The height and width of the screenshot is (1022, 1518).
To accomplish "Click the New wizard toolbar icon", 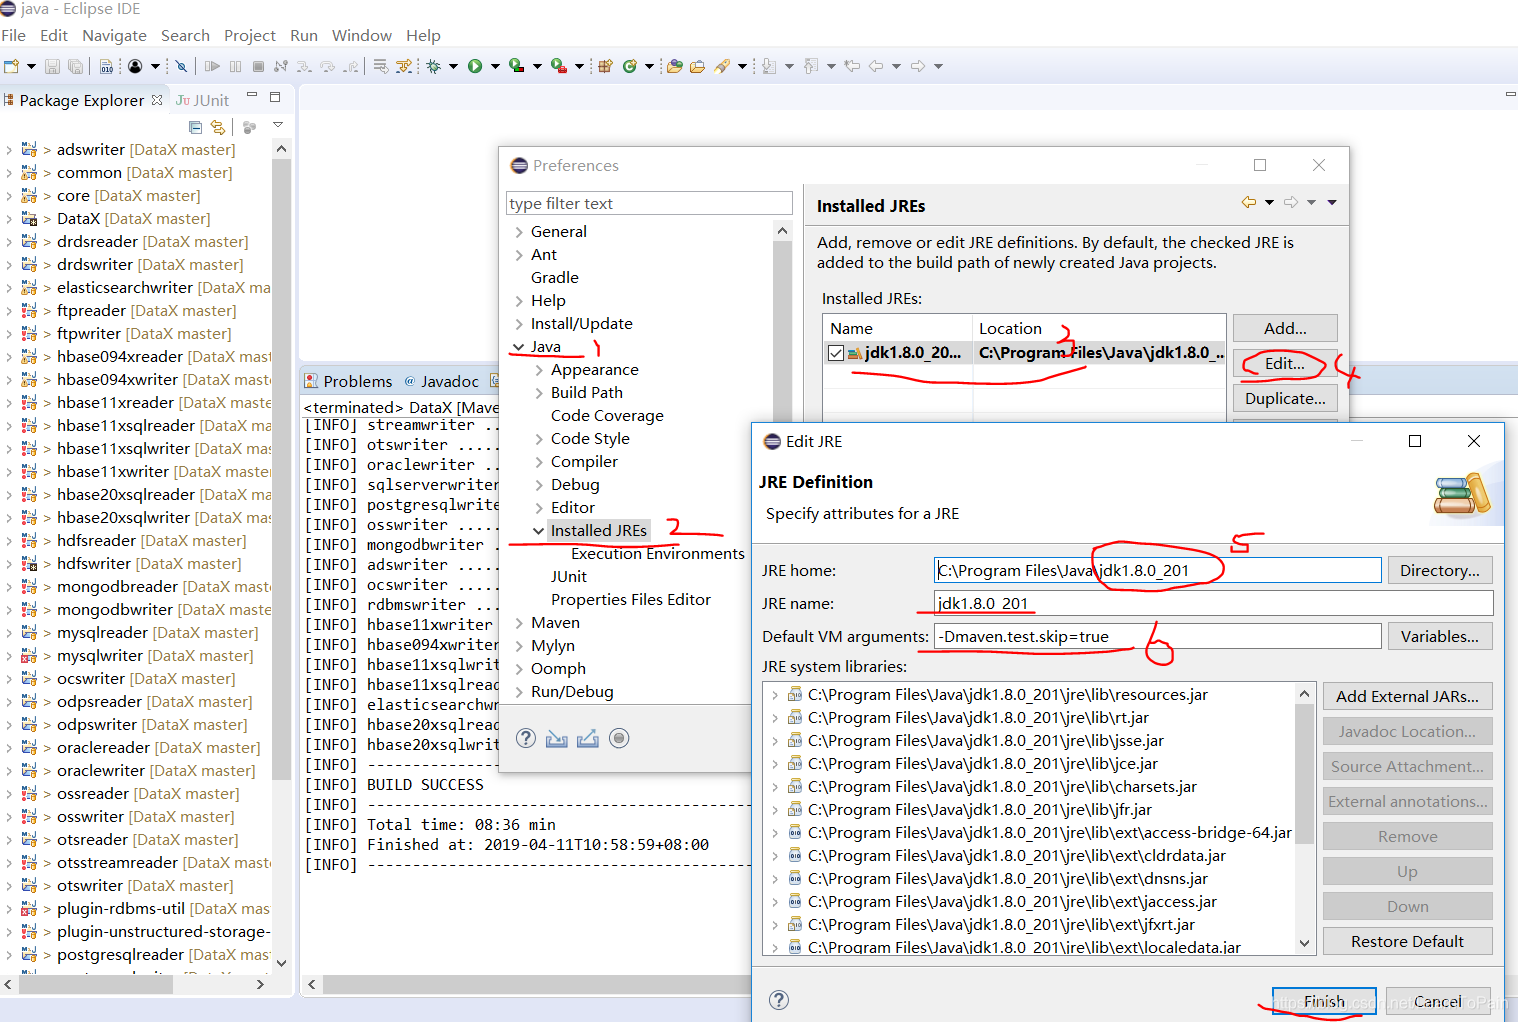I will 12,66.
